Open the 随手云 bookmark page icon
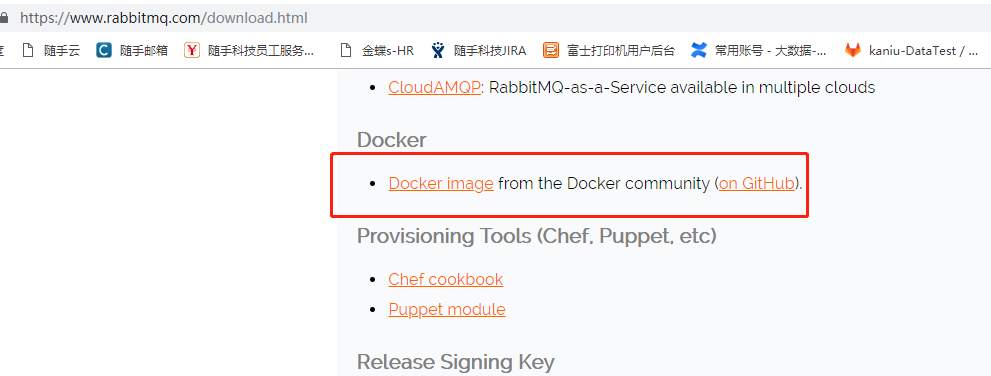Screen dimensions: 991x376 27,51
